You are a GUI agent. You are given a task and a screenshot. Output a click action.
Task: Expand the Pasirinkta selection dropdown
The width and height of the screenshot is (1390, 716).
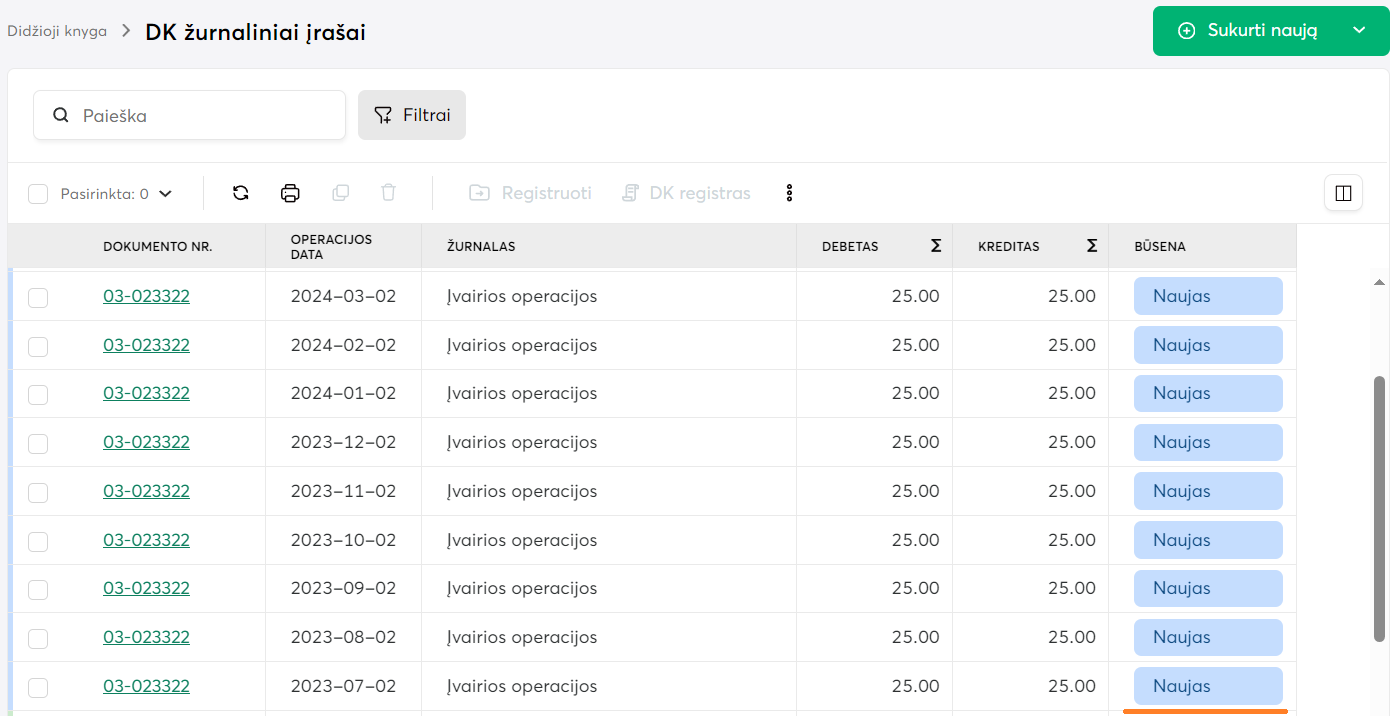click(166, 194)
